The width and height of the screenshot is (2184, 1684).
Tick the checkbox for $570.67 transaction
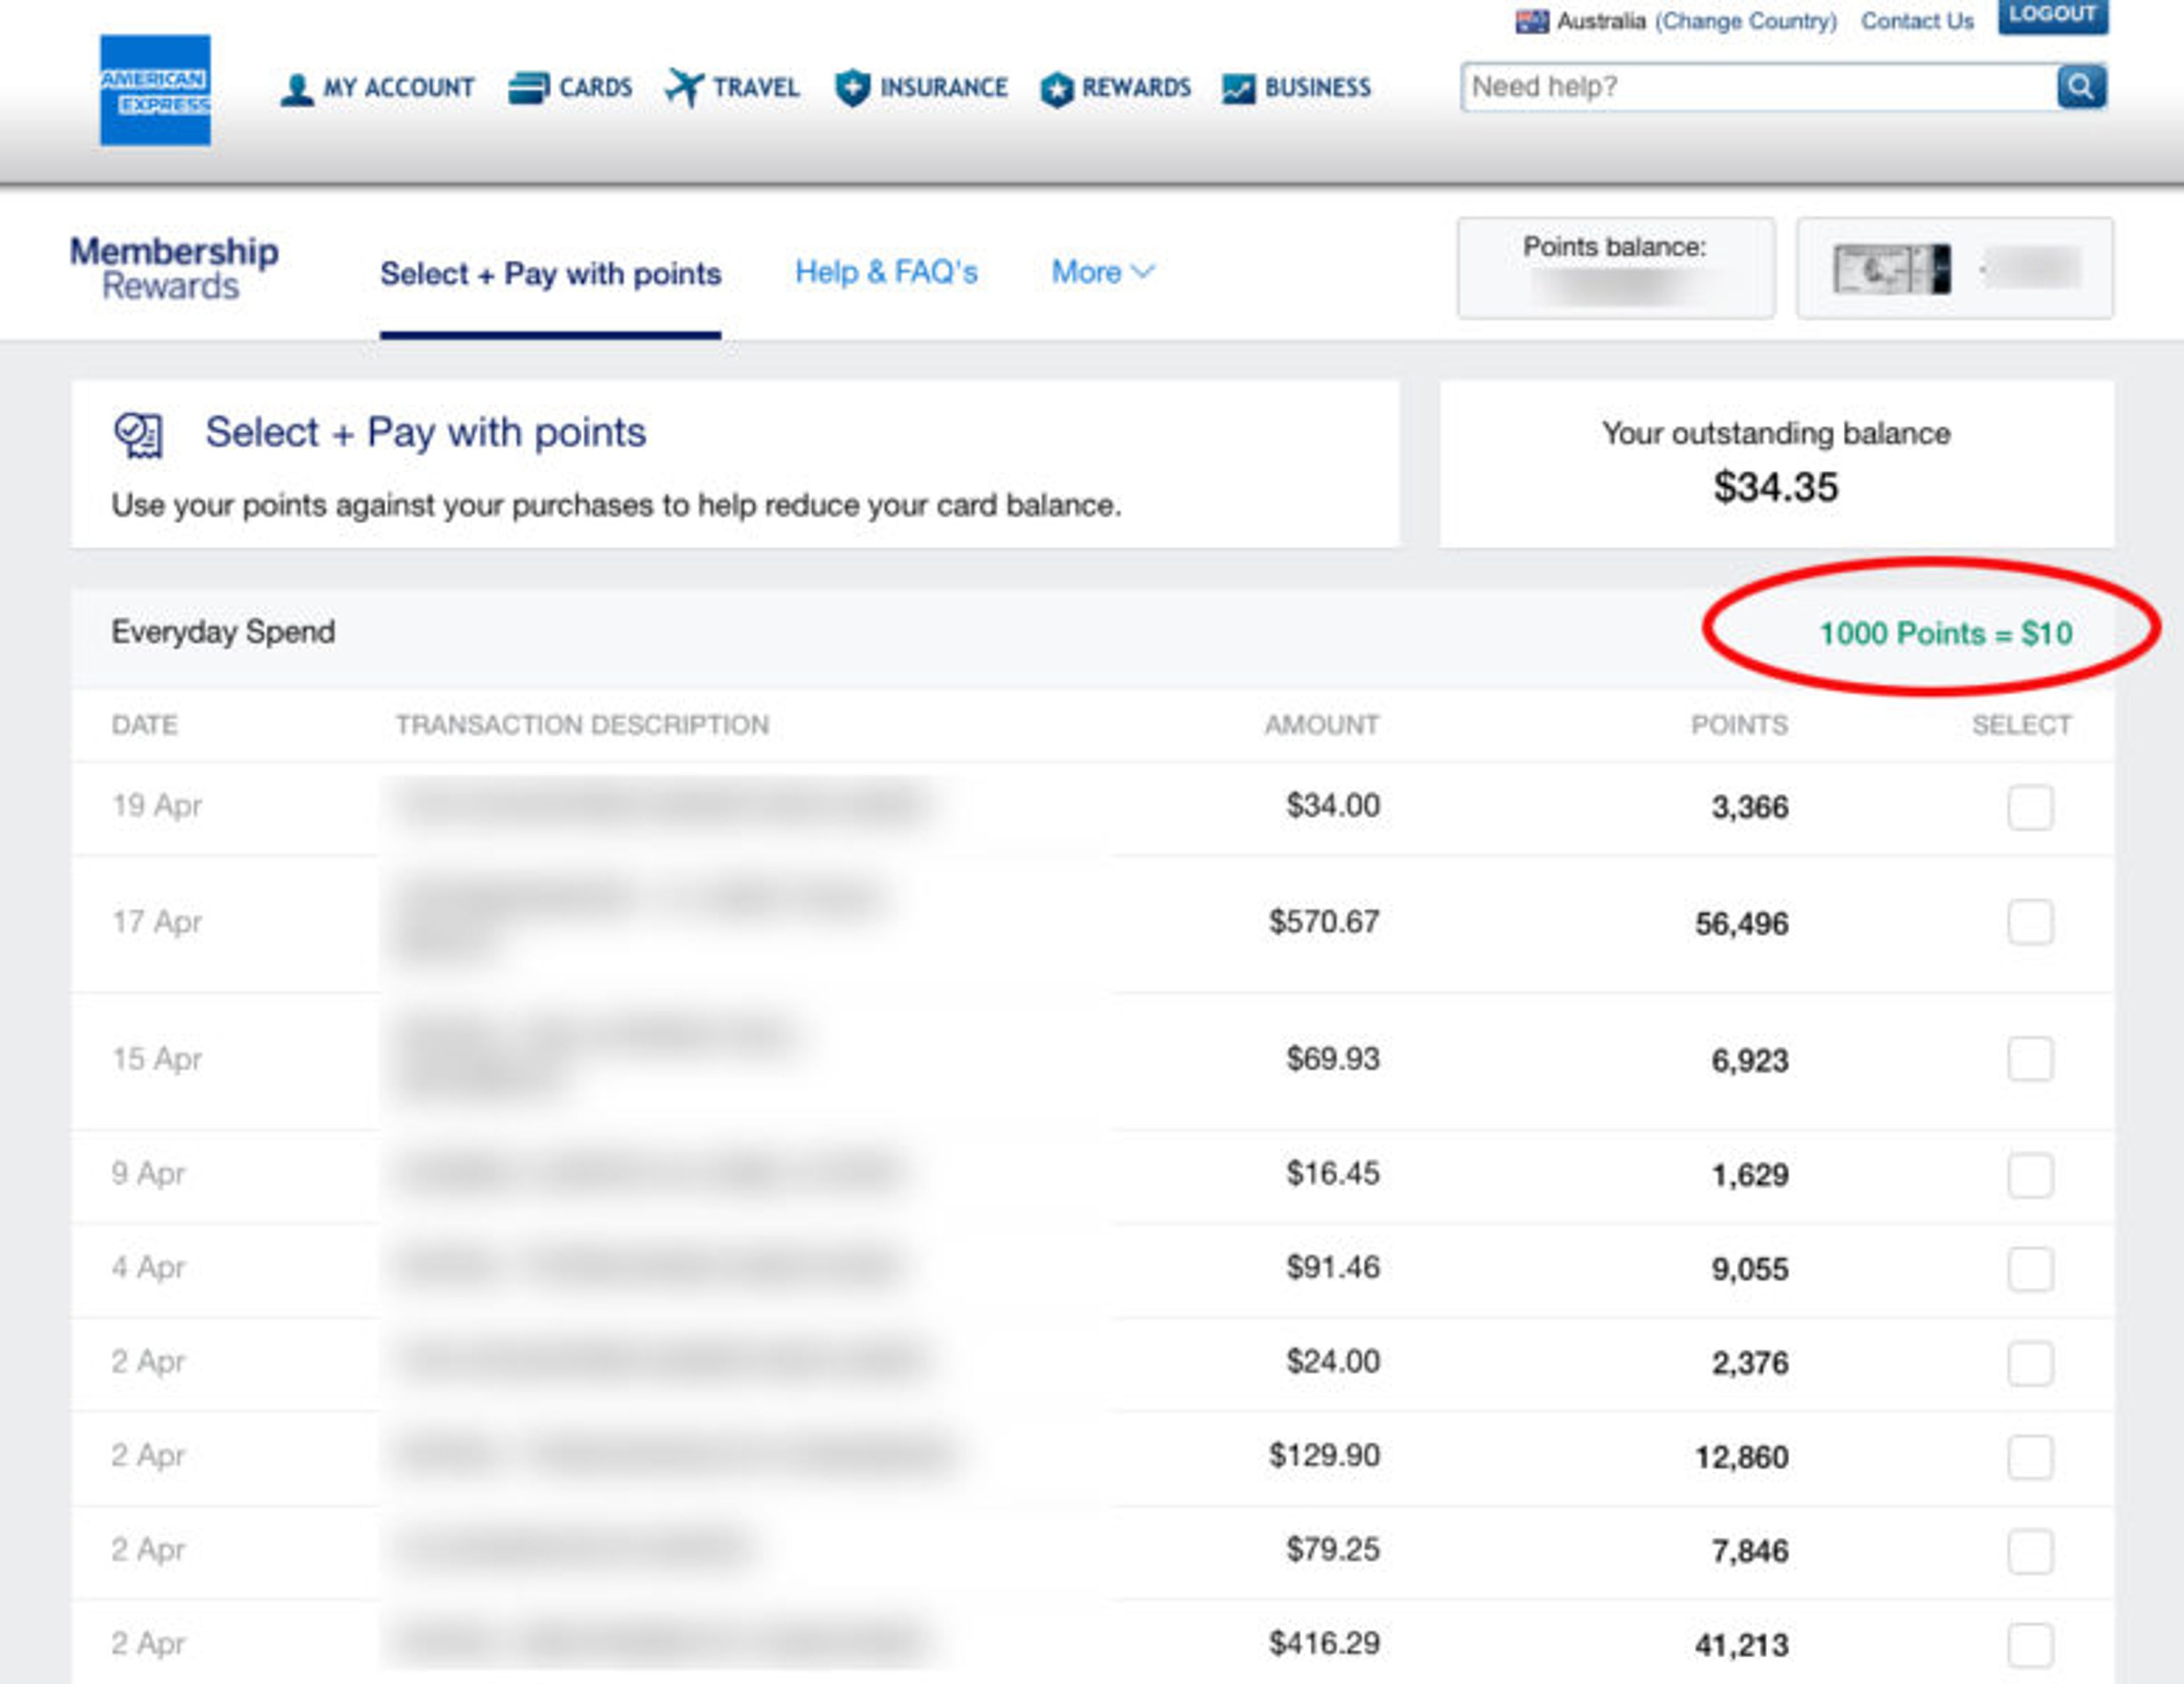[x=2030, y=922]
